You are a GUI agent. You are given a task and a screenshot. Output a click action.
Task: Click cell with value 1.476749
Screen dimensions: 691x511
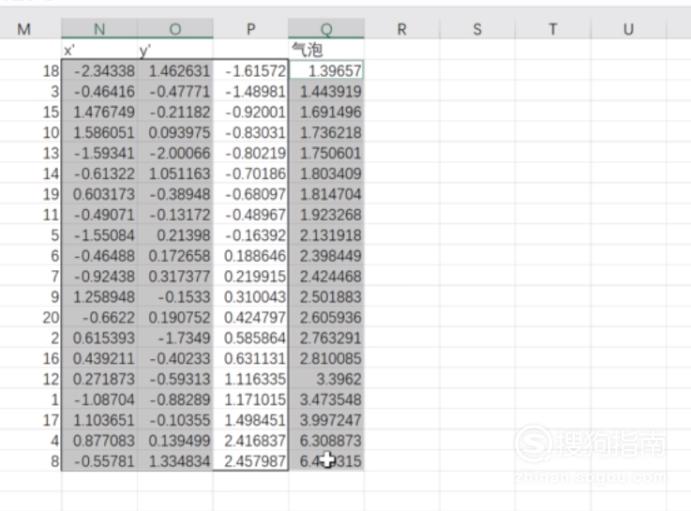(99, 111)
